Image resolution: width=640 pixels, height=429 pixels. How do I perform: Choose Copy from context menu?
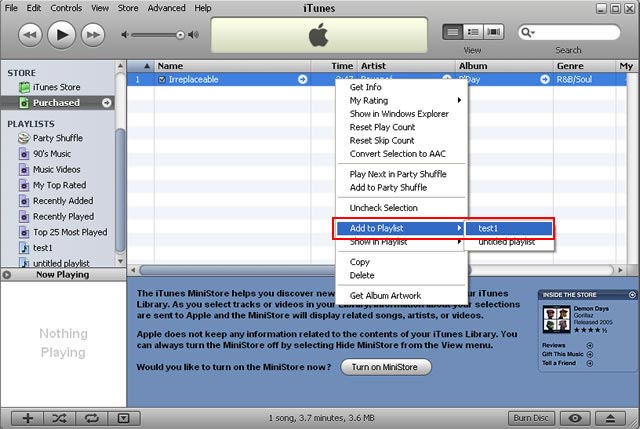click(402, 262)
